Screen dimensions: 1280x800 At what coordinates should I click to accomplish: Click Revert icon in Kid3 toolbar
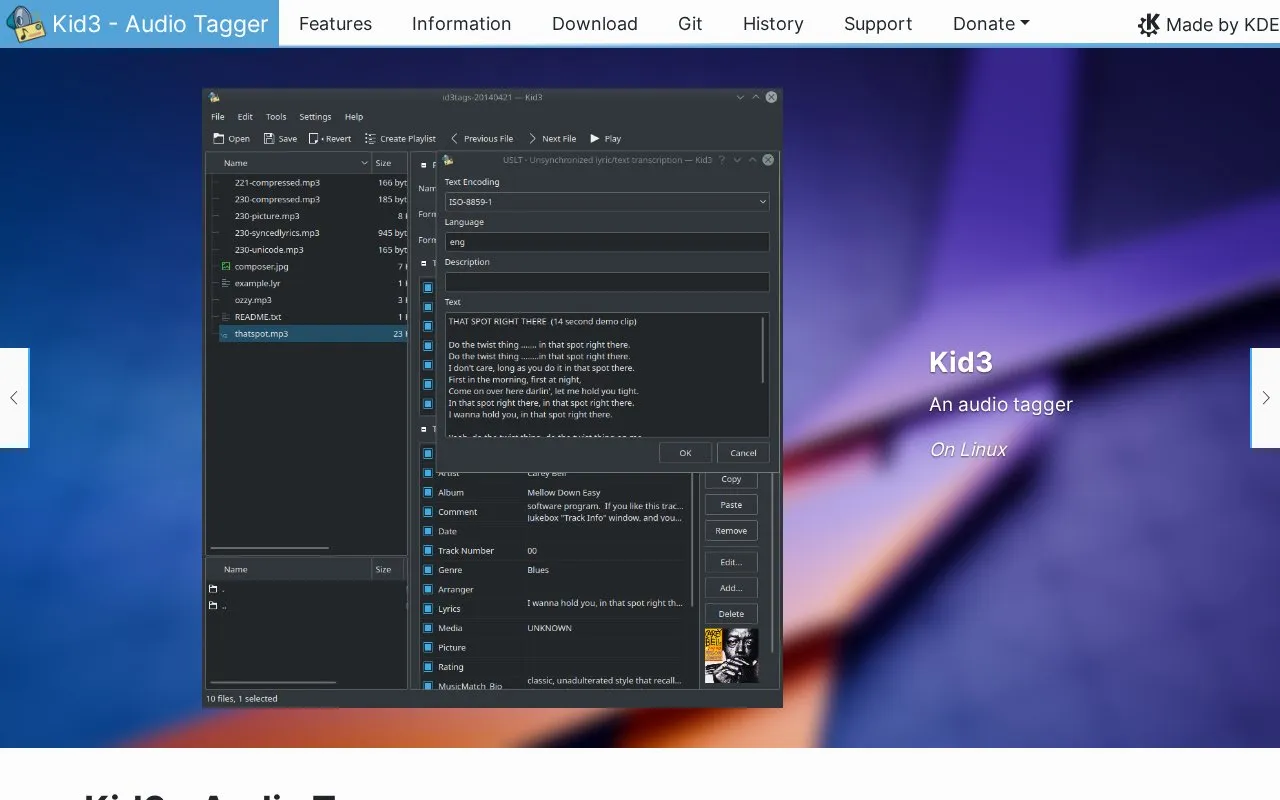[314, 138]
